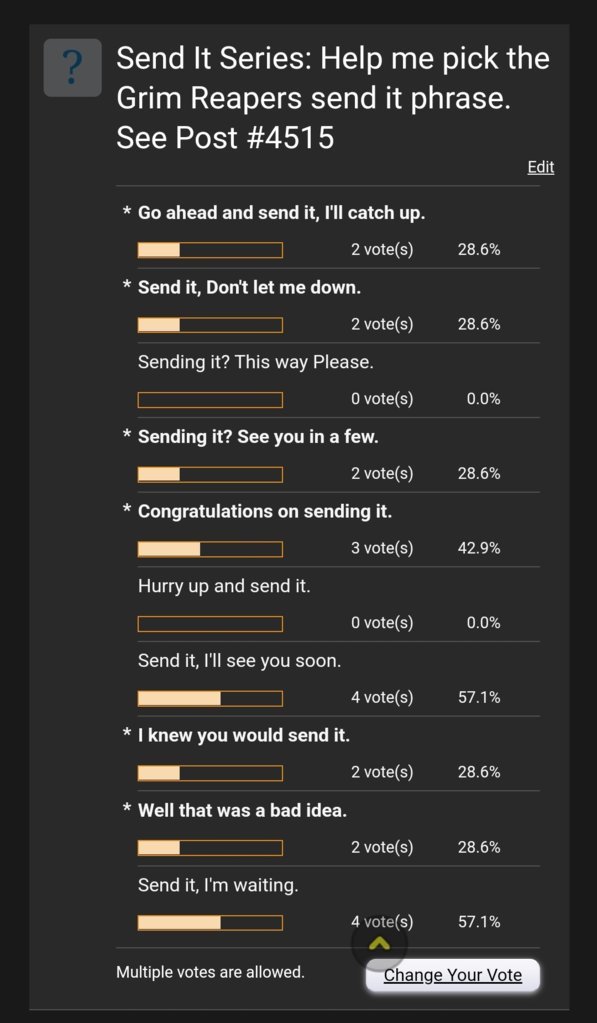
Task: Click "Well that was a bad idea" option
Action: pyautogui.click(x=242, y=810)
